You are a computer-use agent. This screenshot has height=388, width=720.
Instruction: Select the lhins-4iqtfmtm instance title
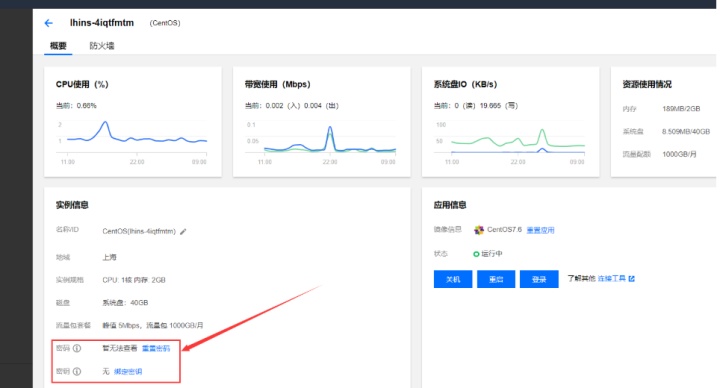tap(102, 23)
